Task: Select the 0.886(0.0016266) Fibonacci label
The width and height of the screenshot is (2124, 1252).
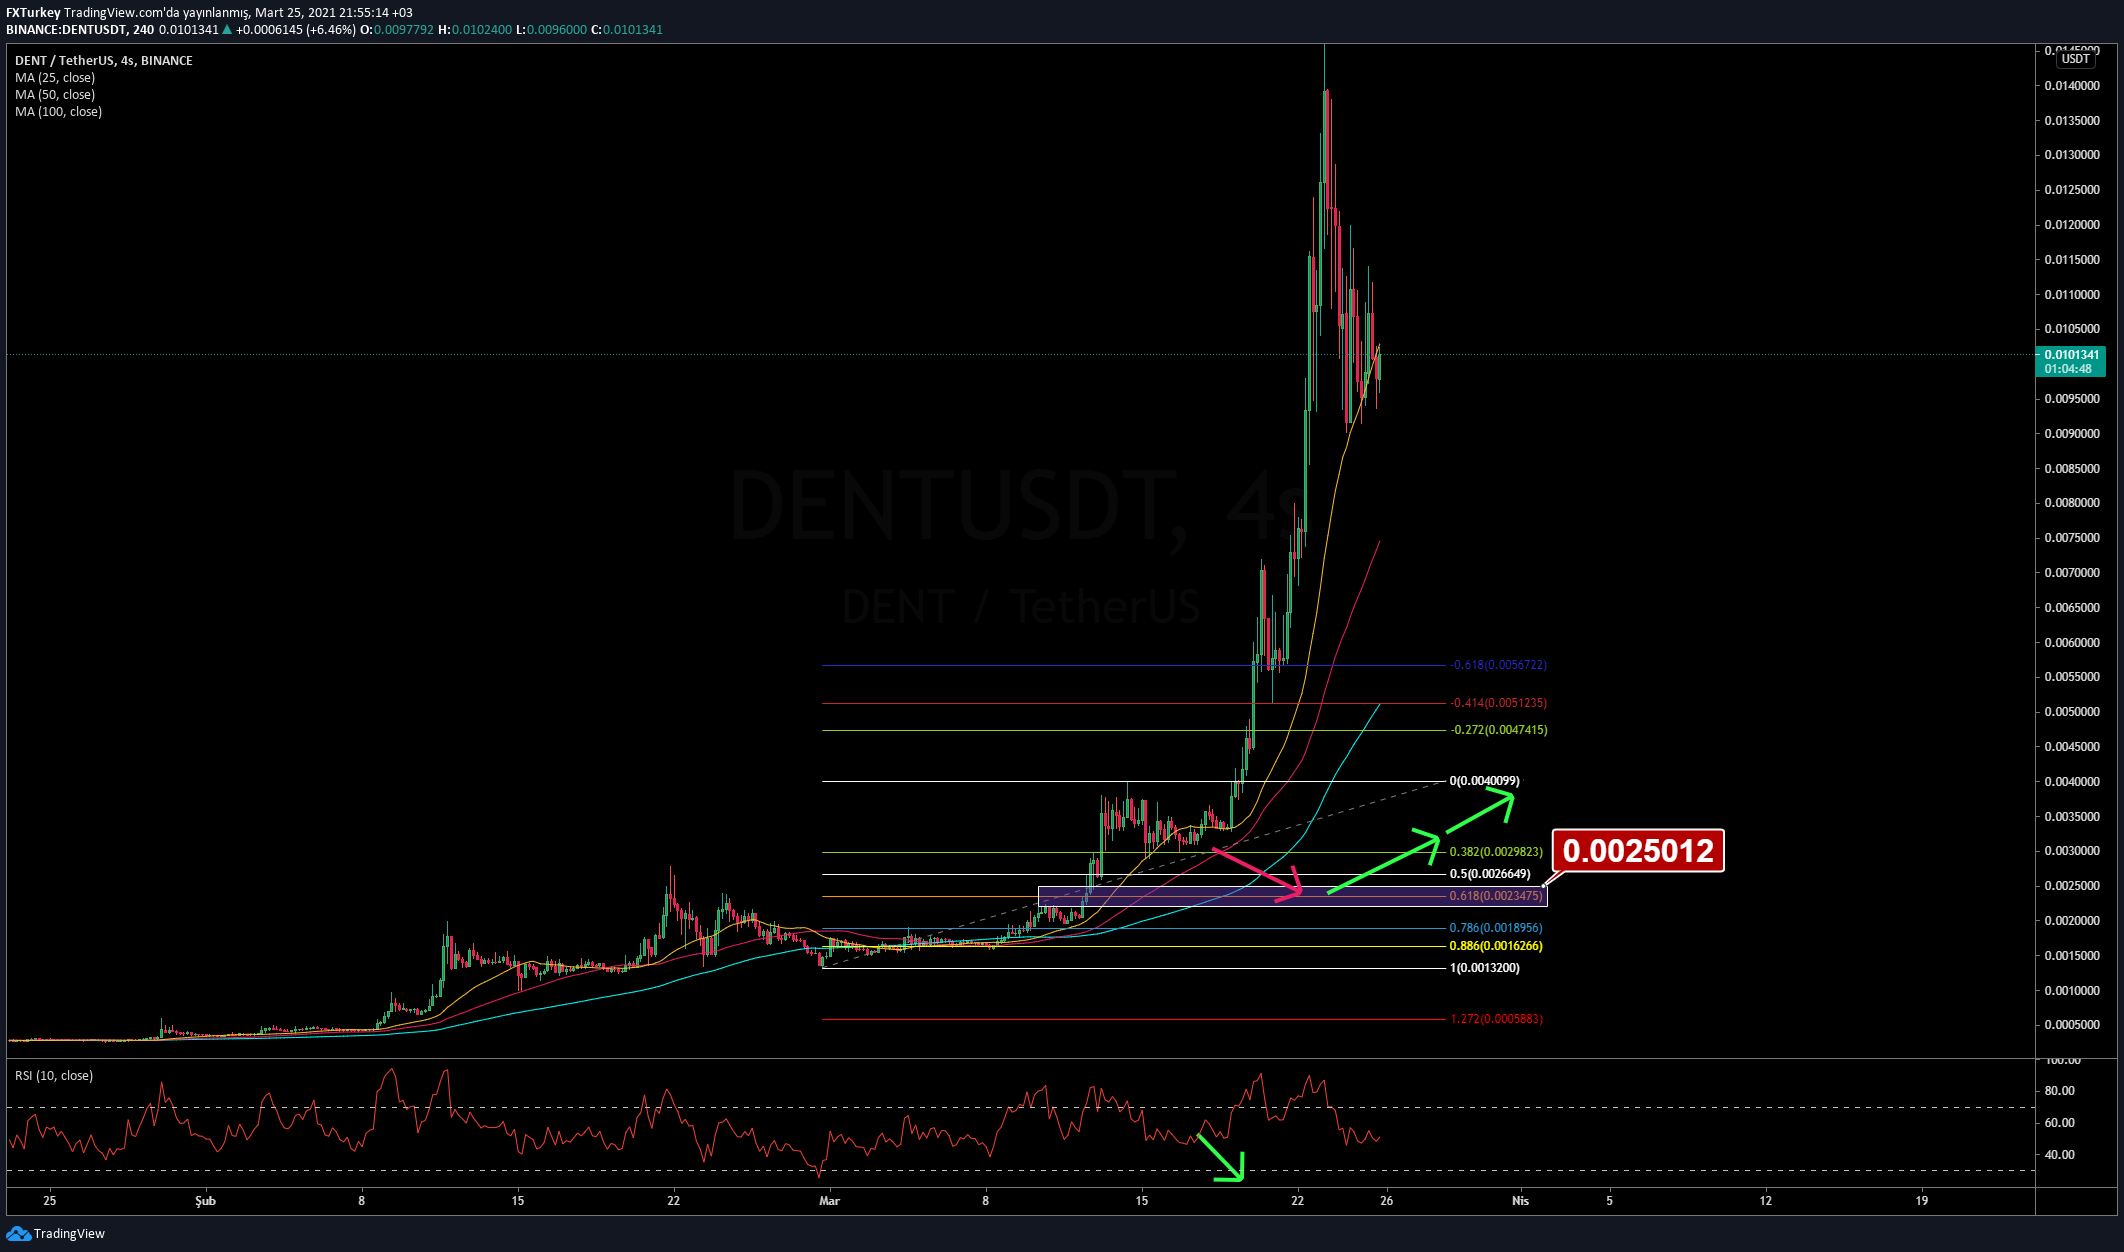Action: click(x=1496, y=946)
